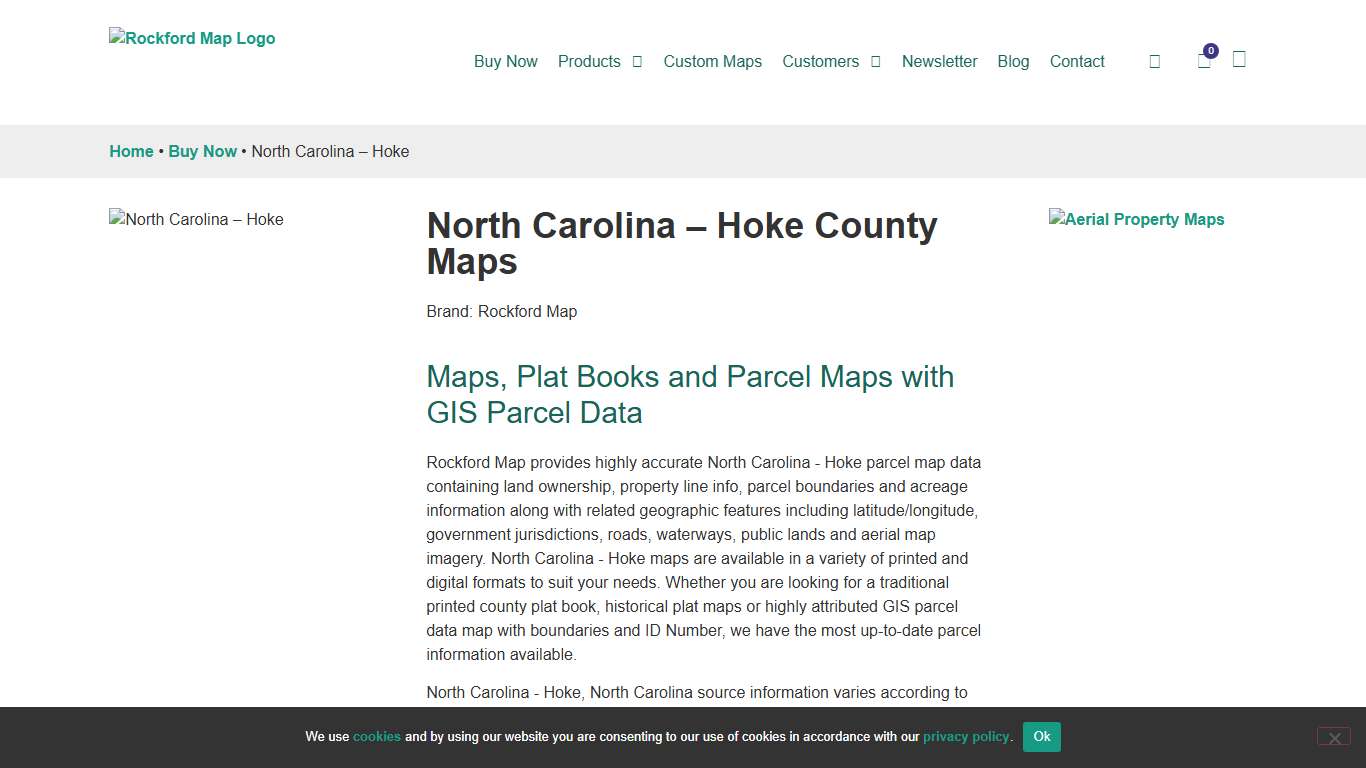Open the Blog menu item
This screenshot has width=1366, height=768.
pos(1013,61)
